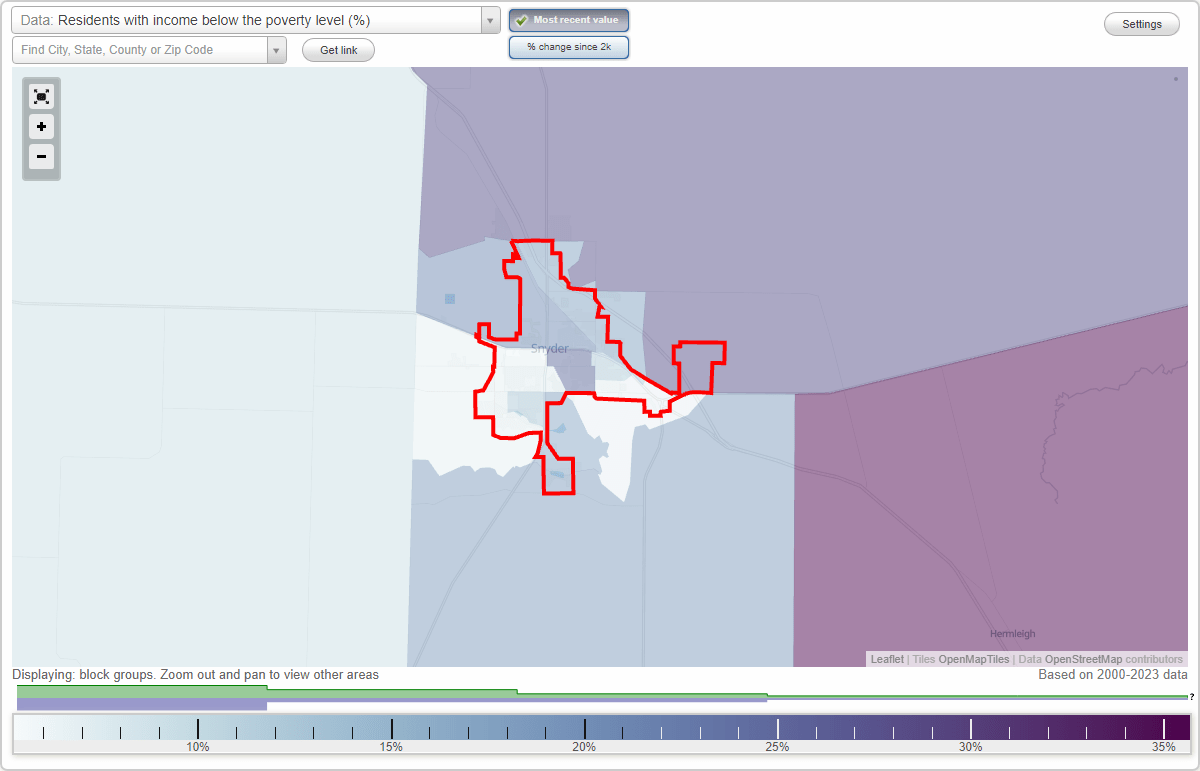Expand the city search dropdown arrow

(x=277, y=50)
